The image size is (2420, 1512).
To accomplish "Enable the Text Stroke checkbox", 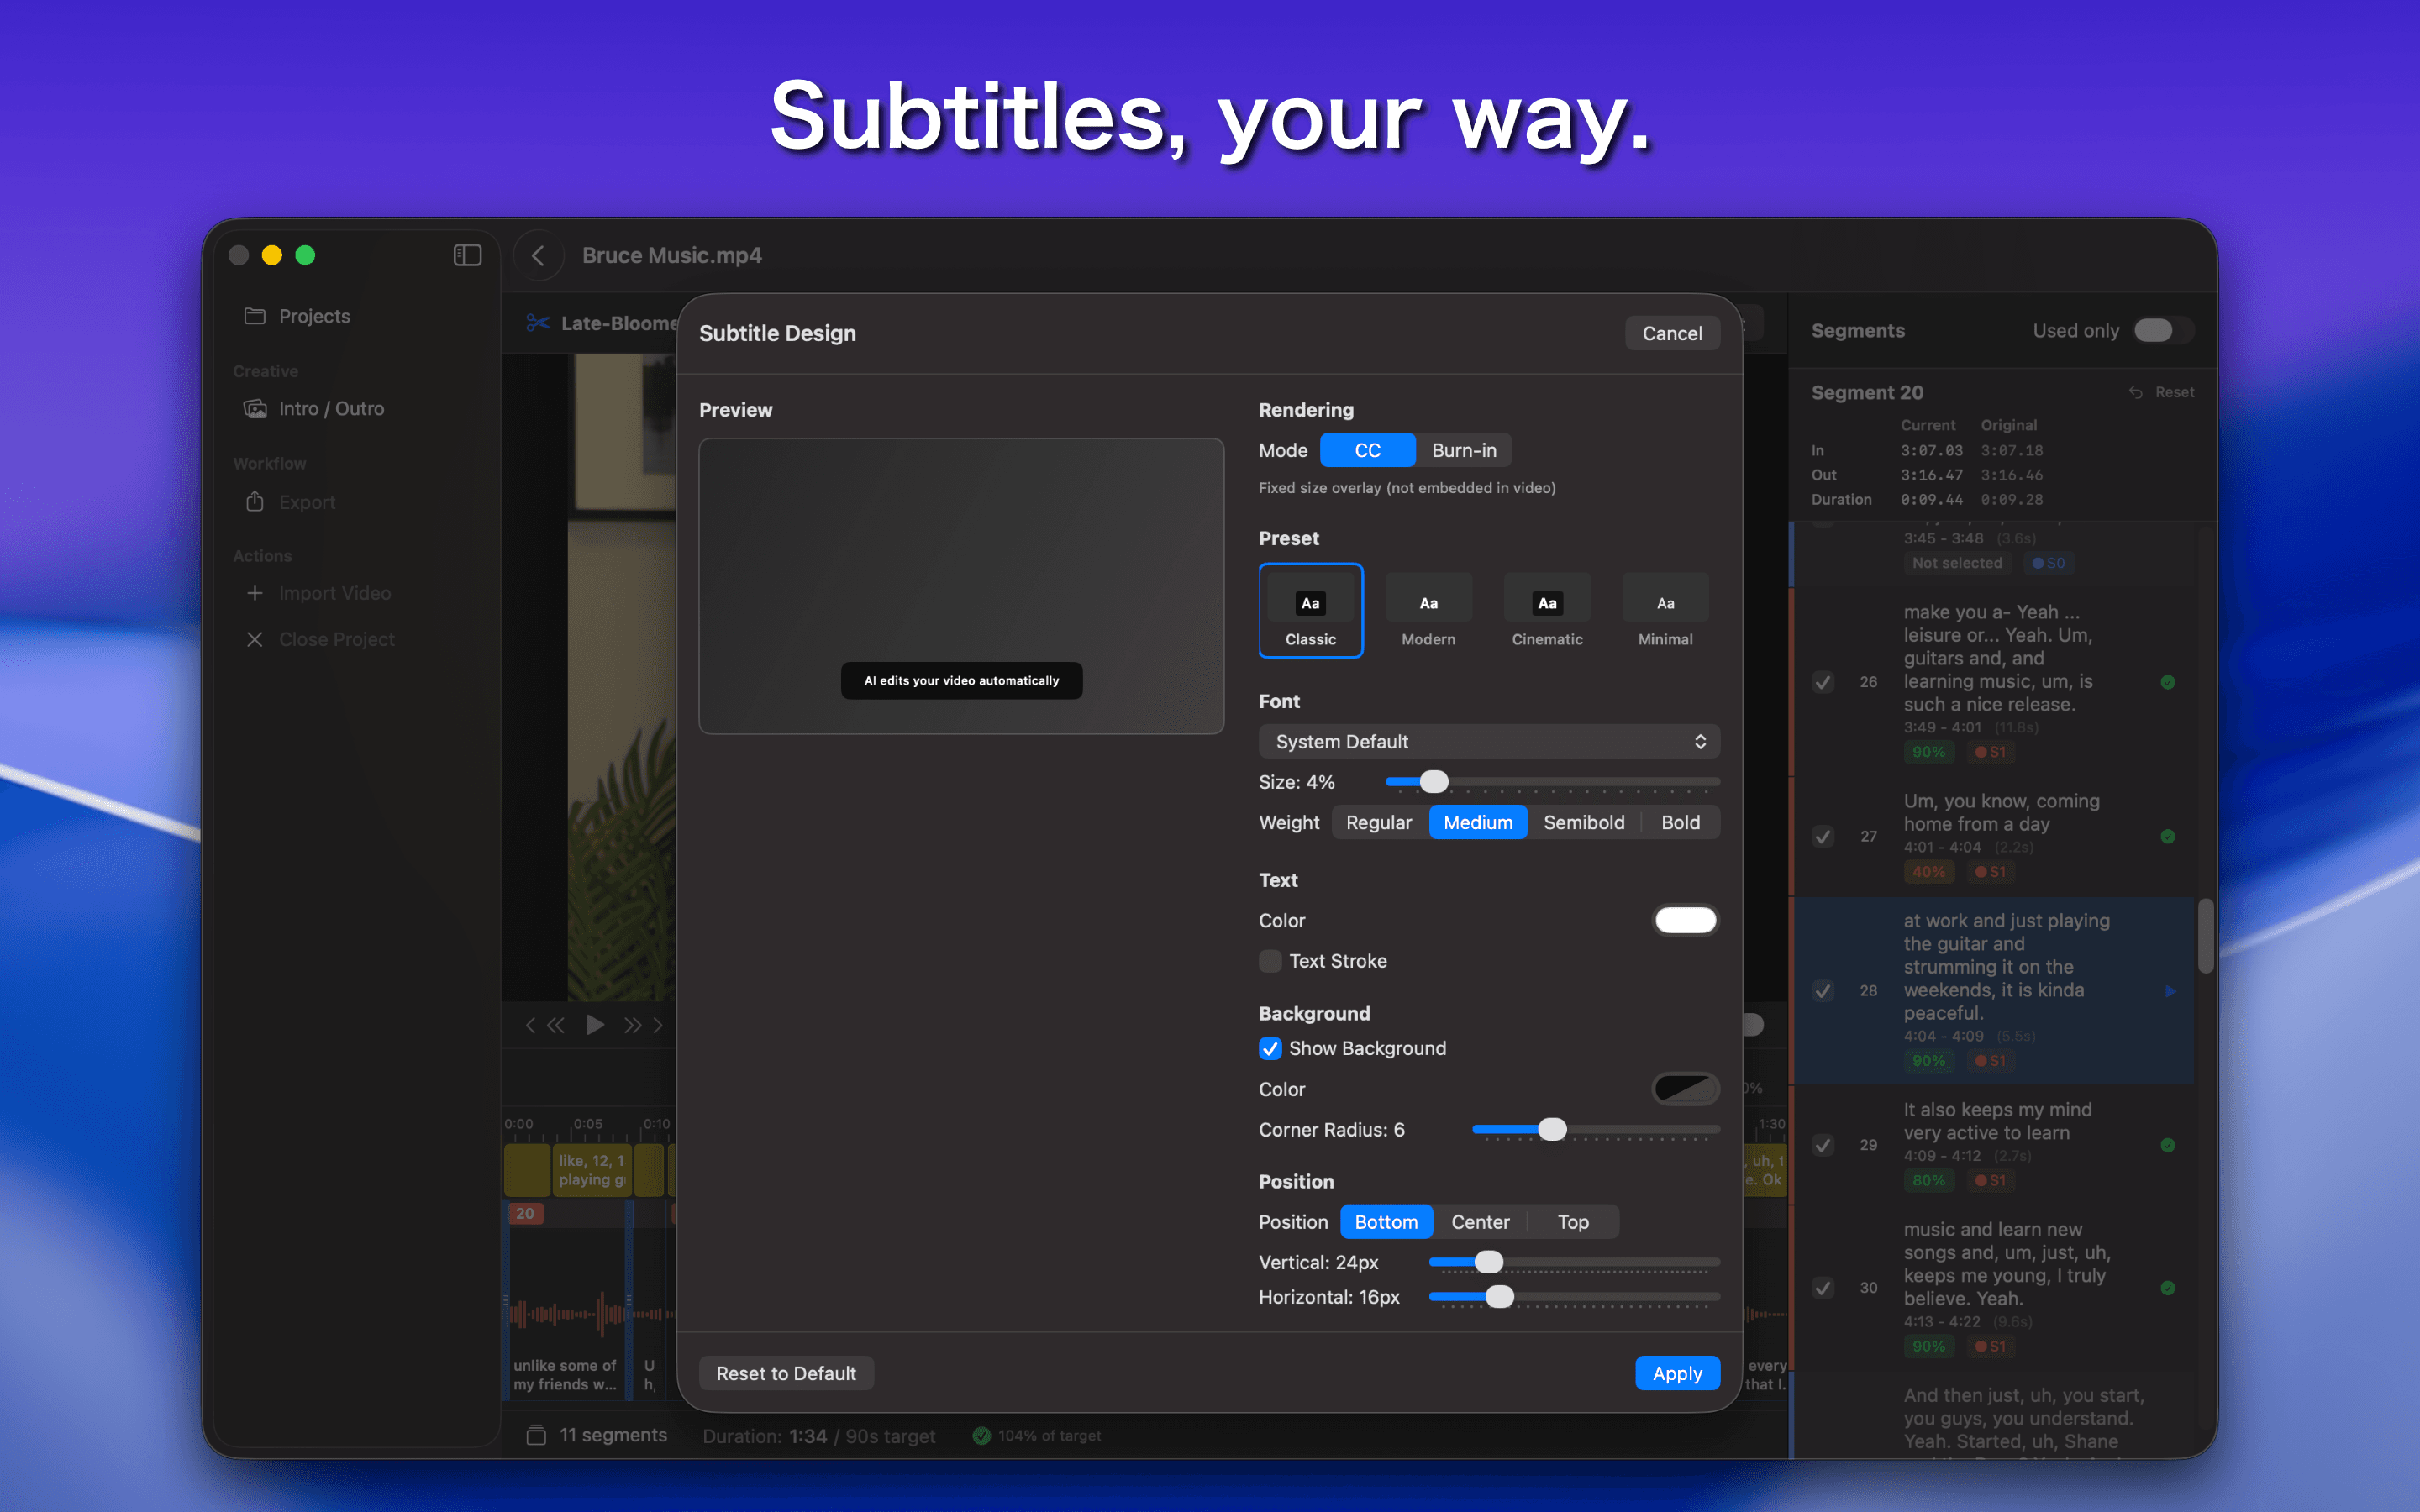I will tap(1269, 960).
